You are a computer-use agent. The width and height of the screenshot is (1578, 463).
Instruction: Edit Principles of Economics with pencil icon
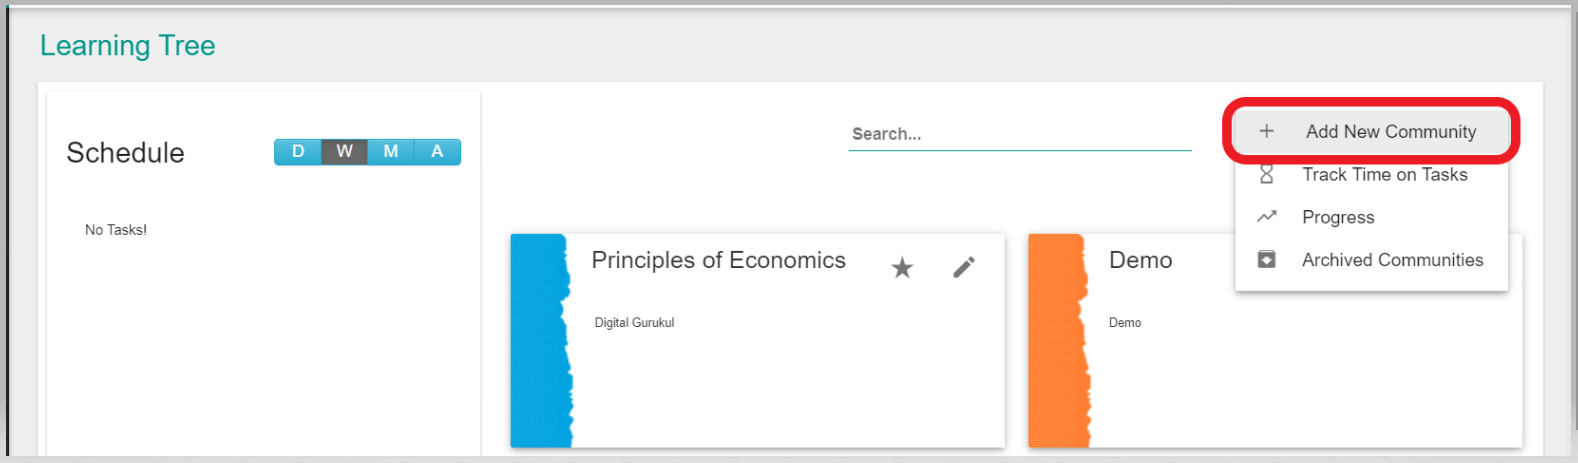[963, 267]
